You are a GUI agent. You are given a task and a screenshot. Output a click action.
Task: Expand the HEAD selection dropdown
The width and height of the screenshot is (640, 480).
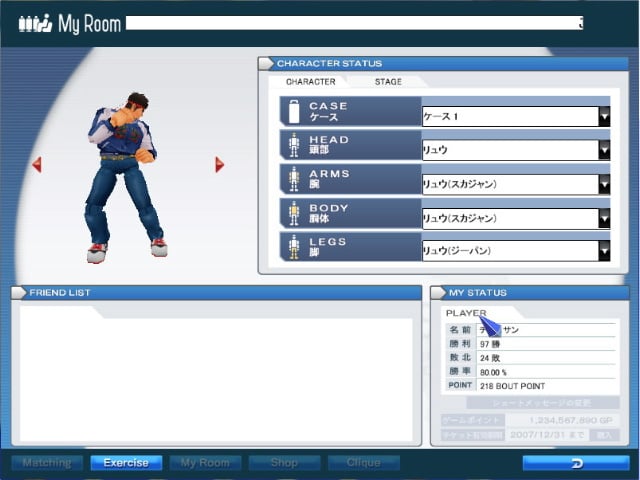(604, 150)
